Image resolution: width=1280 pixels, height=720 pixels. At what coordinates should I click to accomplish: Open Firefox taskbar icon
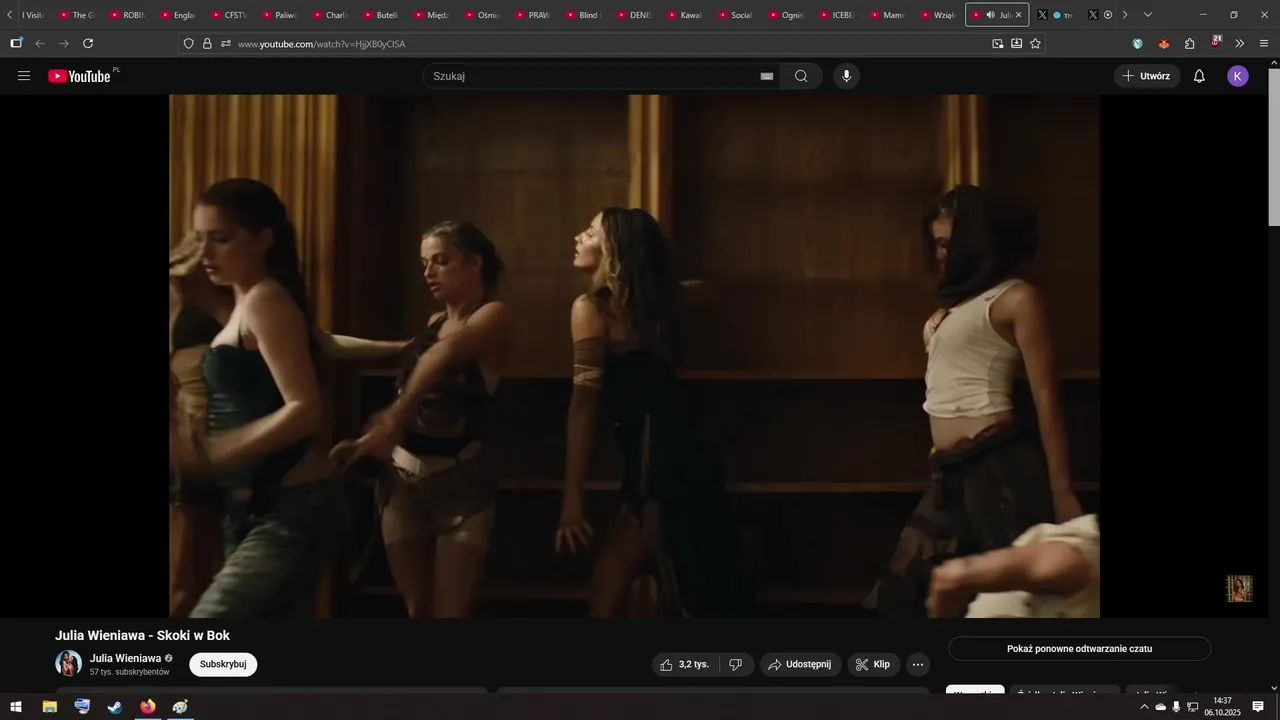(x=148, y=707)
